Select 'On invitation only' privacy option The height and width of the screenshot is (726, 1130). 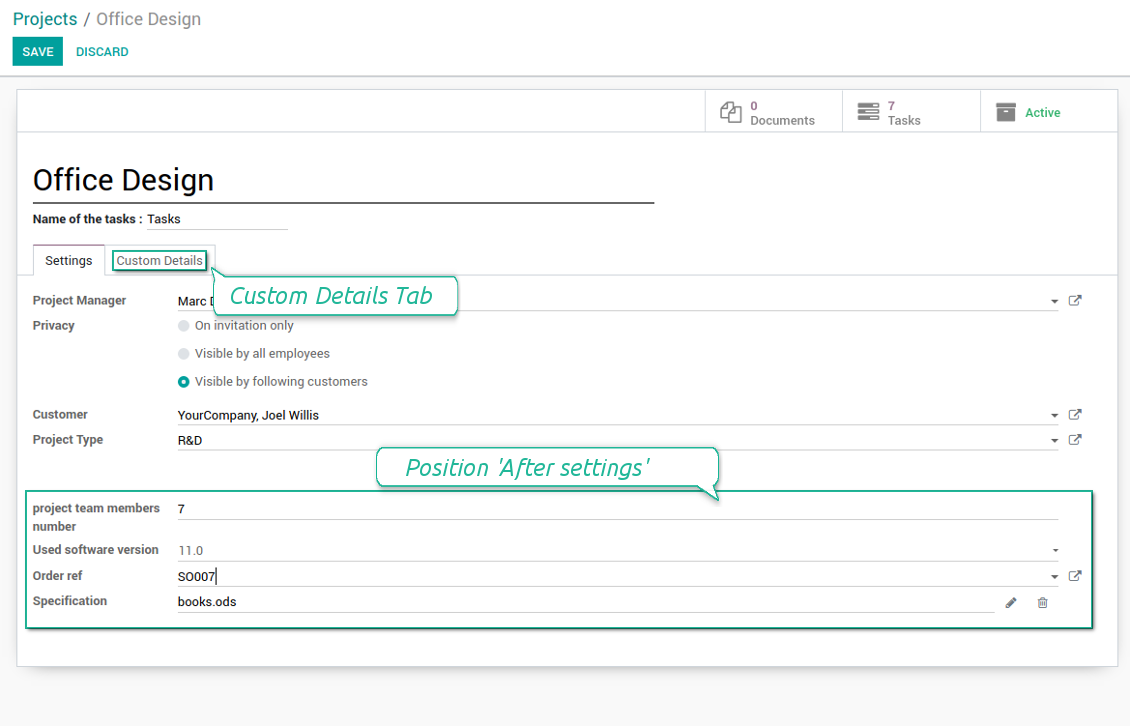click(184, 326)
